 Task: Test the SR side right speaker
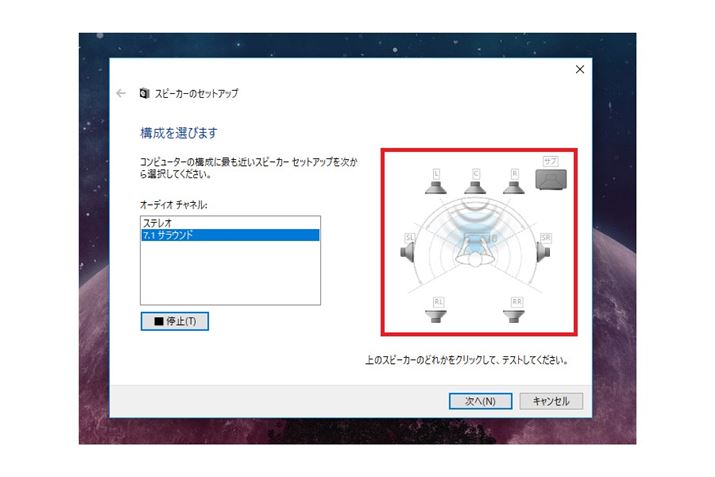[x=544, y=249]
